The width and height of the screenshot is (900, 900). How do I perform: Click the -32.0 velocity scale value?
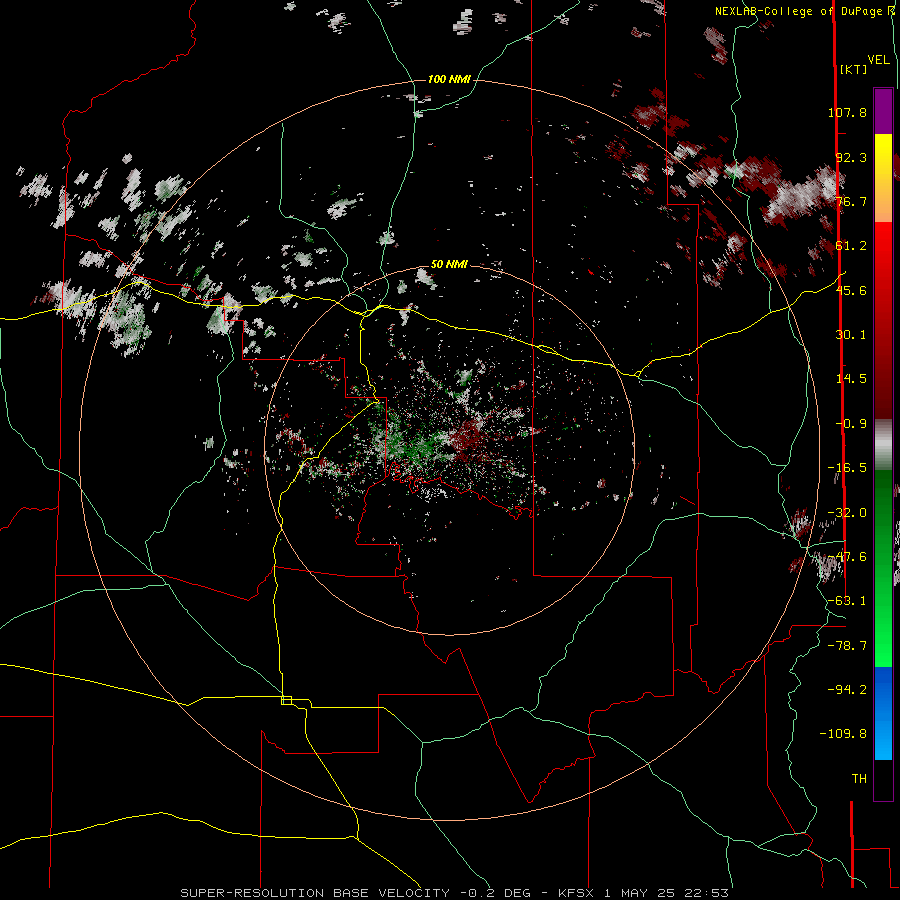pos(847,513)
